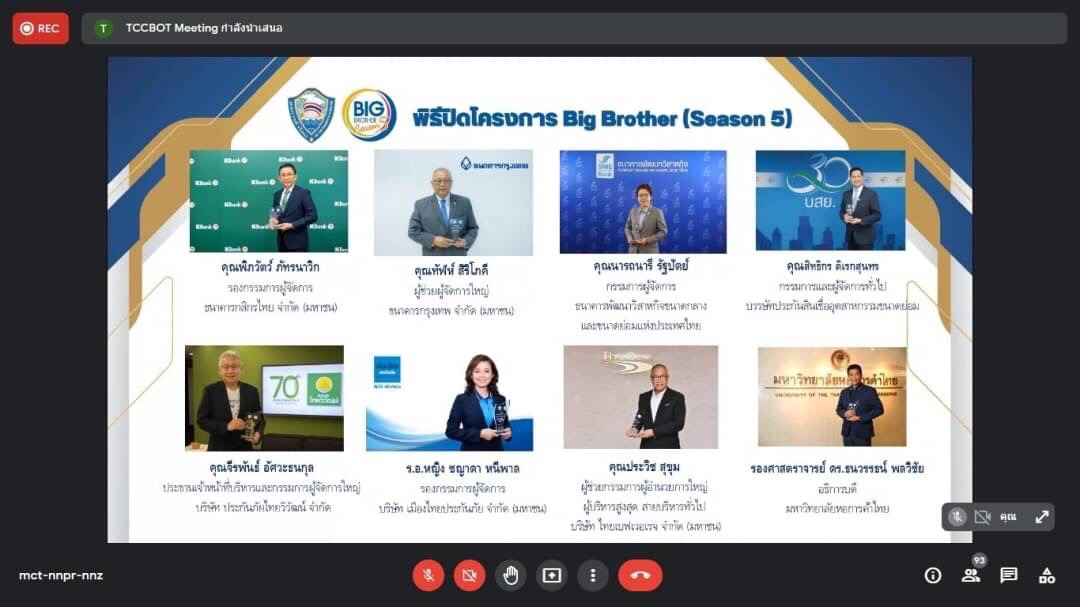Select the TCCBOT Meeting presenting label

click(x=204, y=28)
